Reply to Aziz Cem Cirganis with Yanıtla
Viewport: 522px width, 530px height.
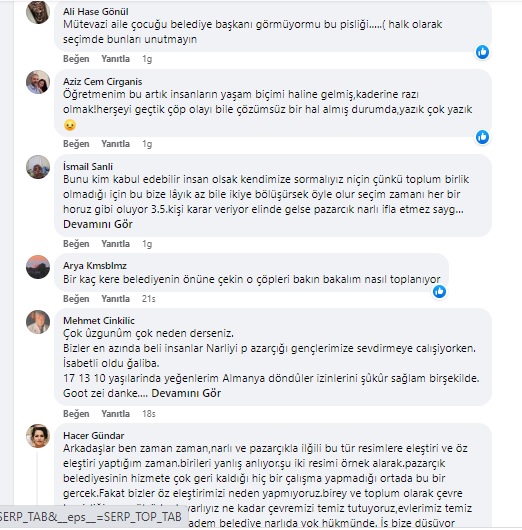point(116,144)
